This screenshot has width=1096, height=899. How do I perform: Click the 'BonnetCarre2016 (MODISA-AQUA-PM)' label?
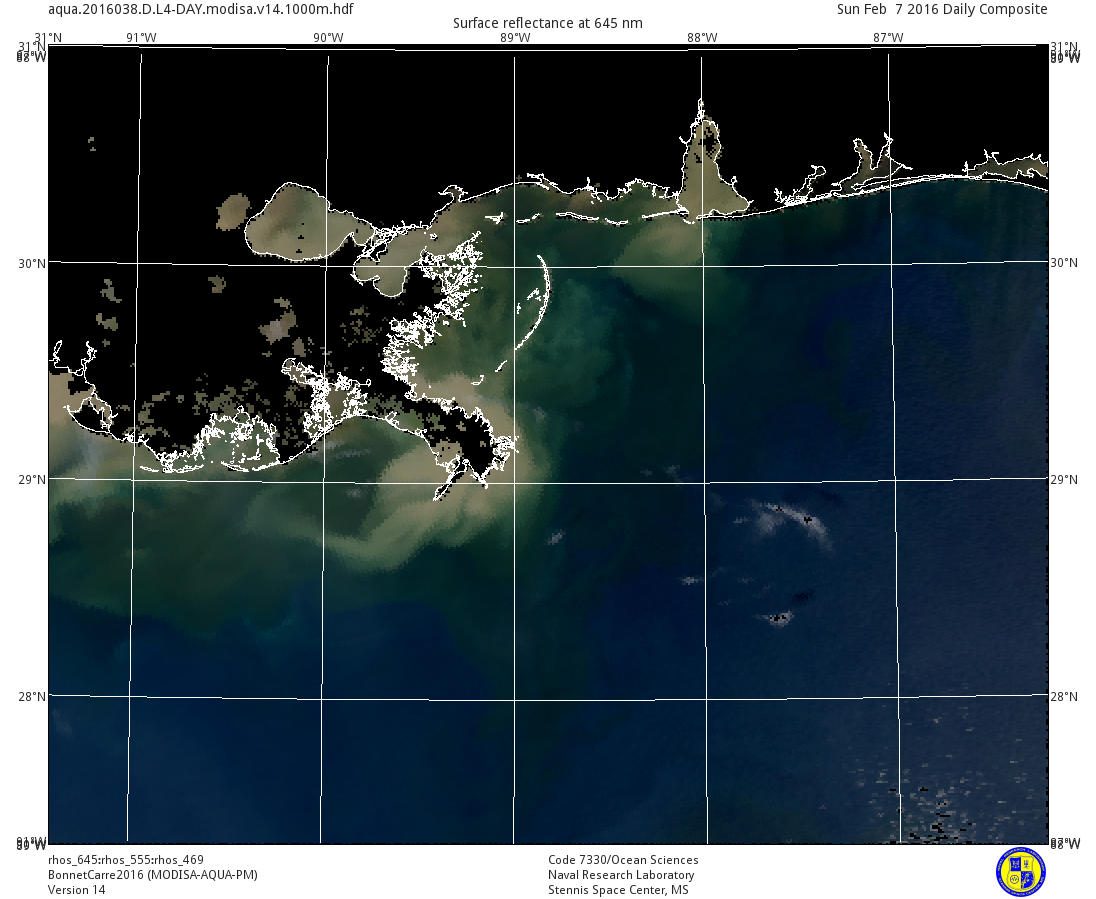(153, 875)
